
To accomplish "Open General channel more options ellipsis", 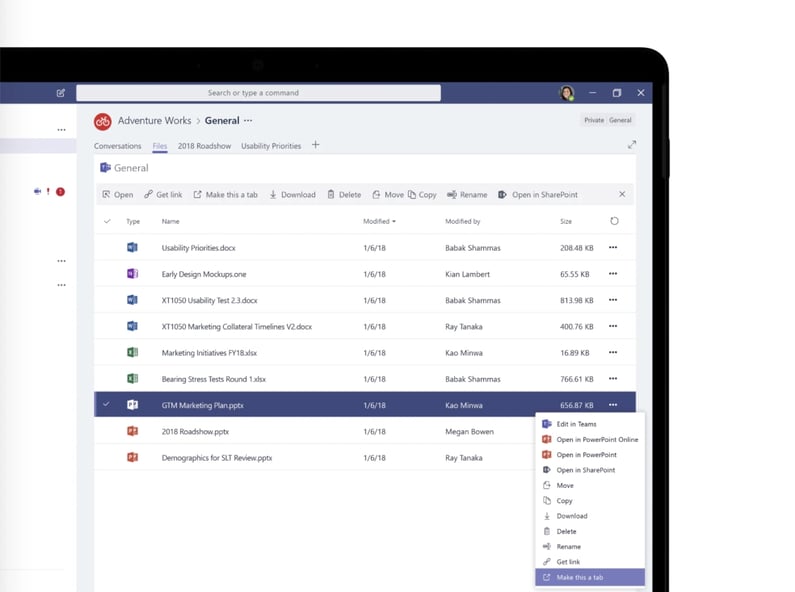I will [248, 121].
